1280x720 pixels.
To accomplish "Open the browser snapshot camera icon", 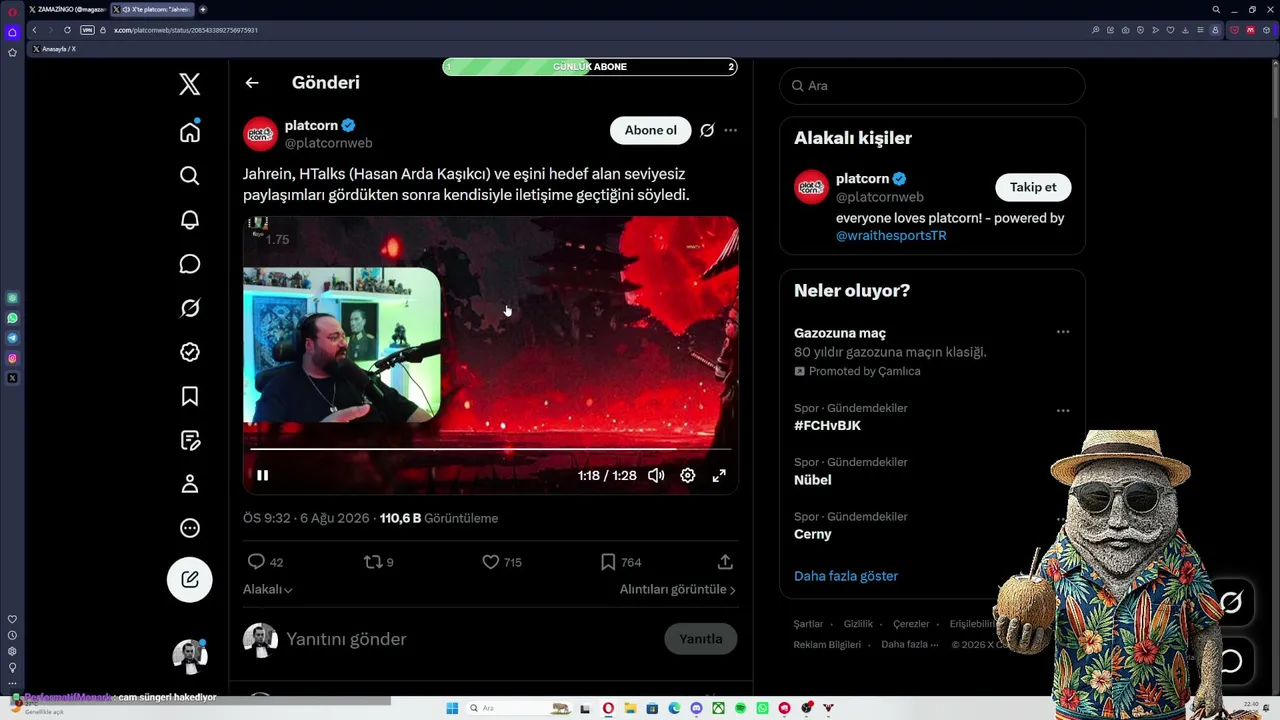I will tap(1126, 30).
